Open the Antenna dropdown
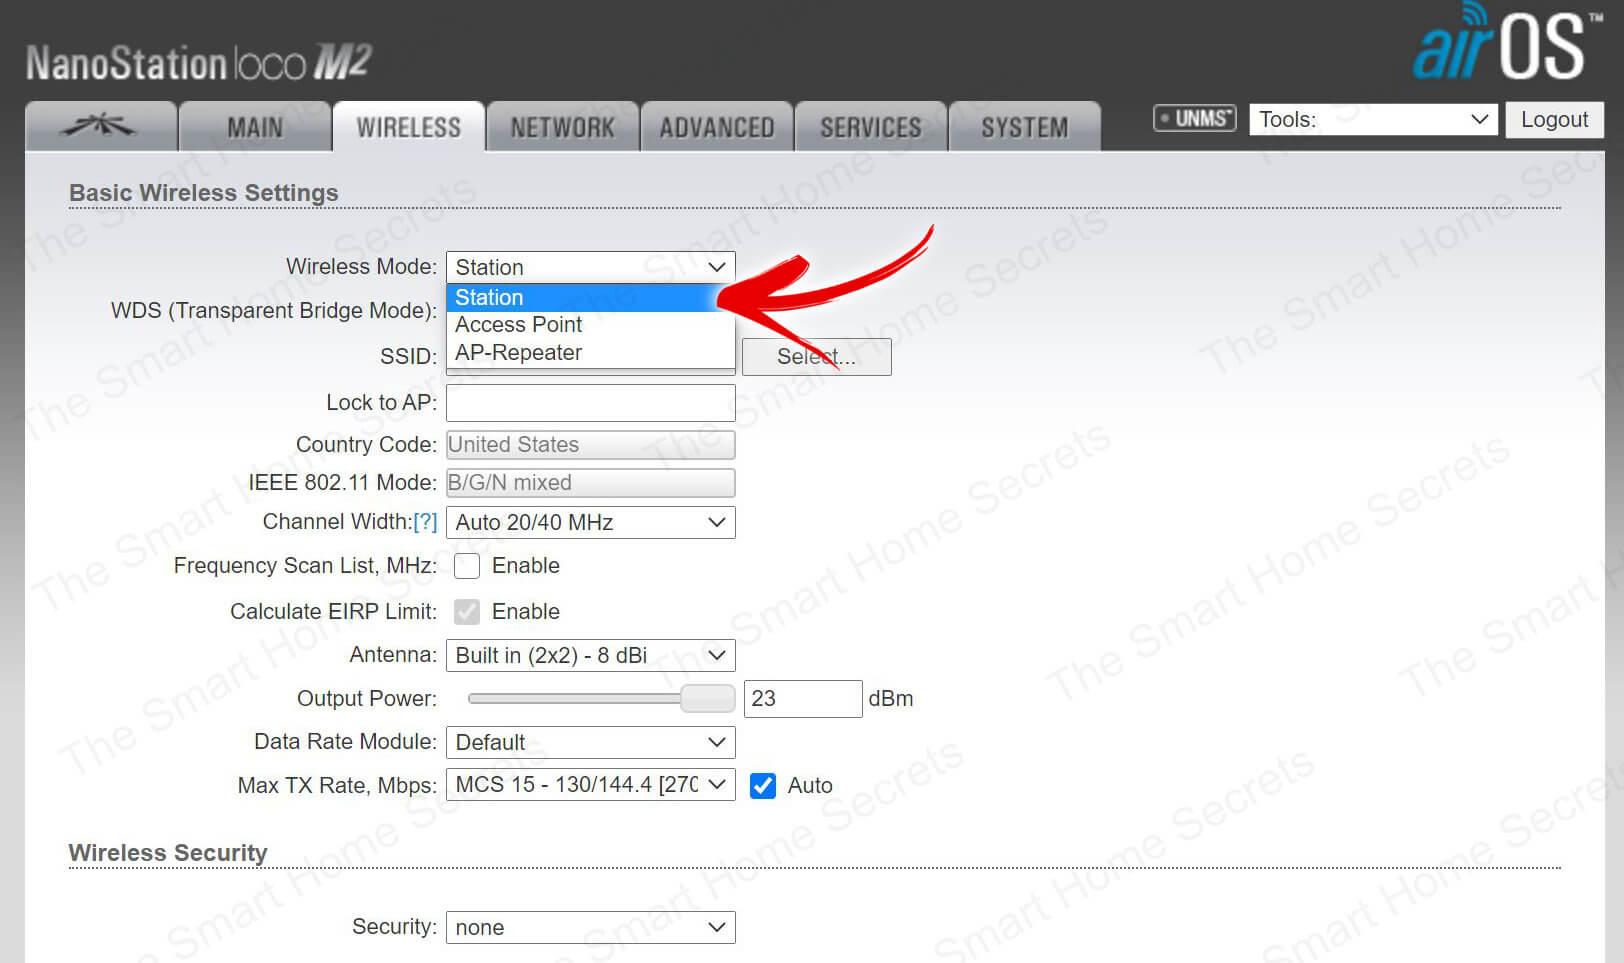Viewport: 1624px width, 963px height. pos(590,656)
